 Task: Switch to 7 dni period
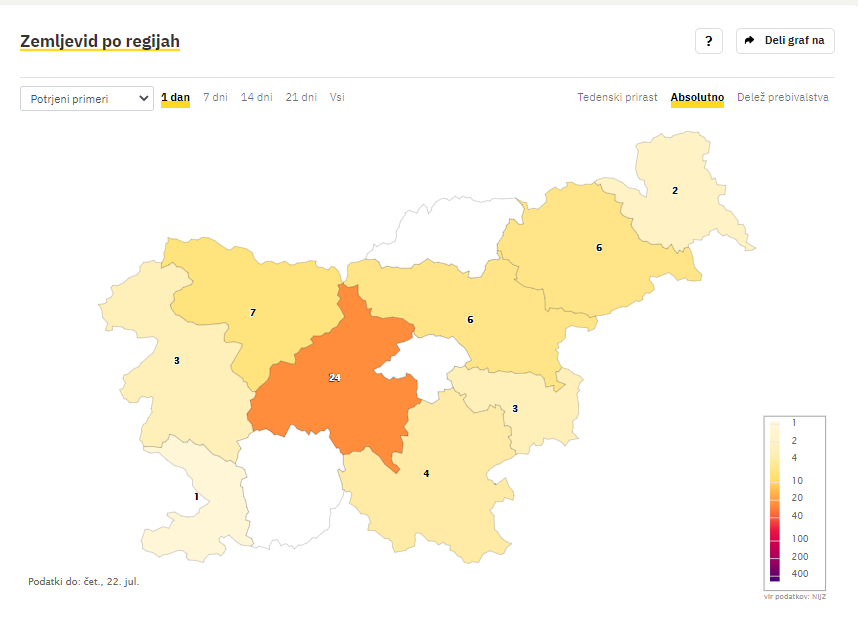click(215, 97)
